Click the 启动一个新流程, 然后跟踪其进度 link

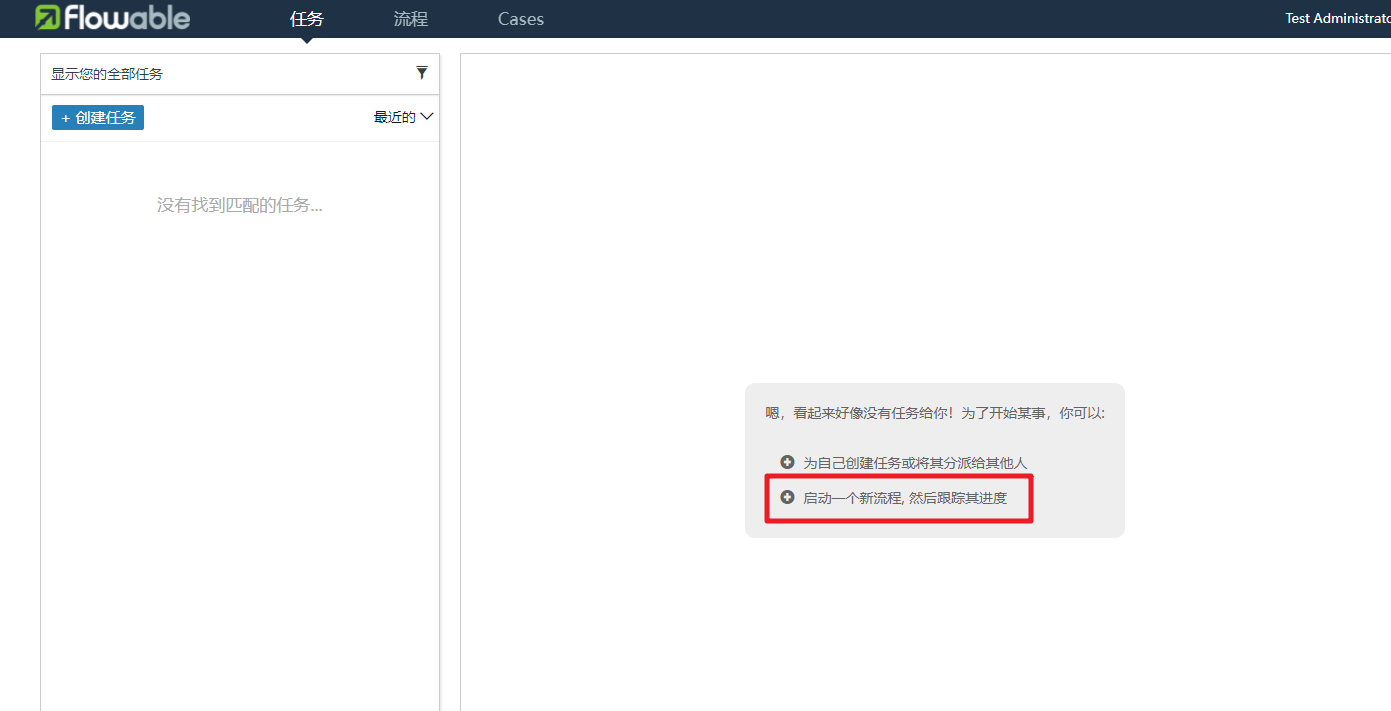905,498
